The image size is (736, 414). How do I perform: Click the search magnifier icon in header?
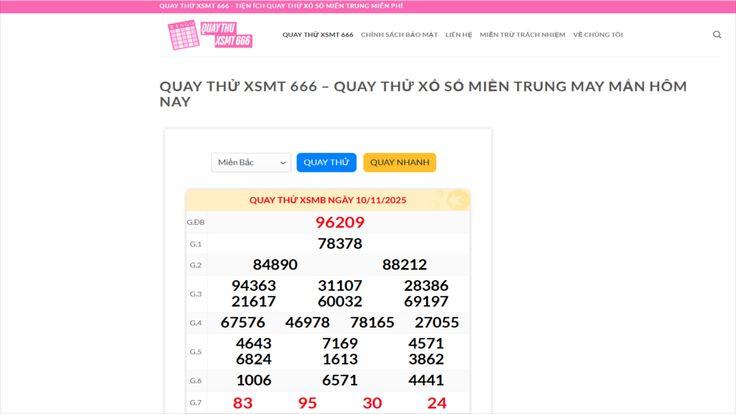(717, 35)
